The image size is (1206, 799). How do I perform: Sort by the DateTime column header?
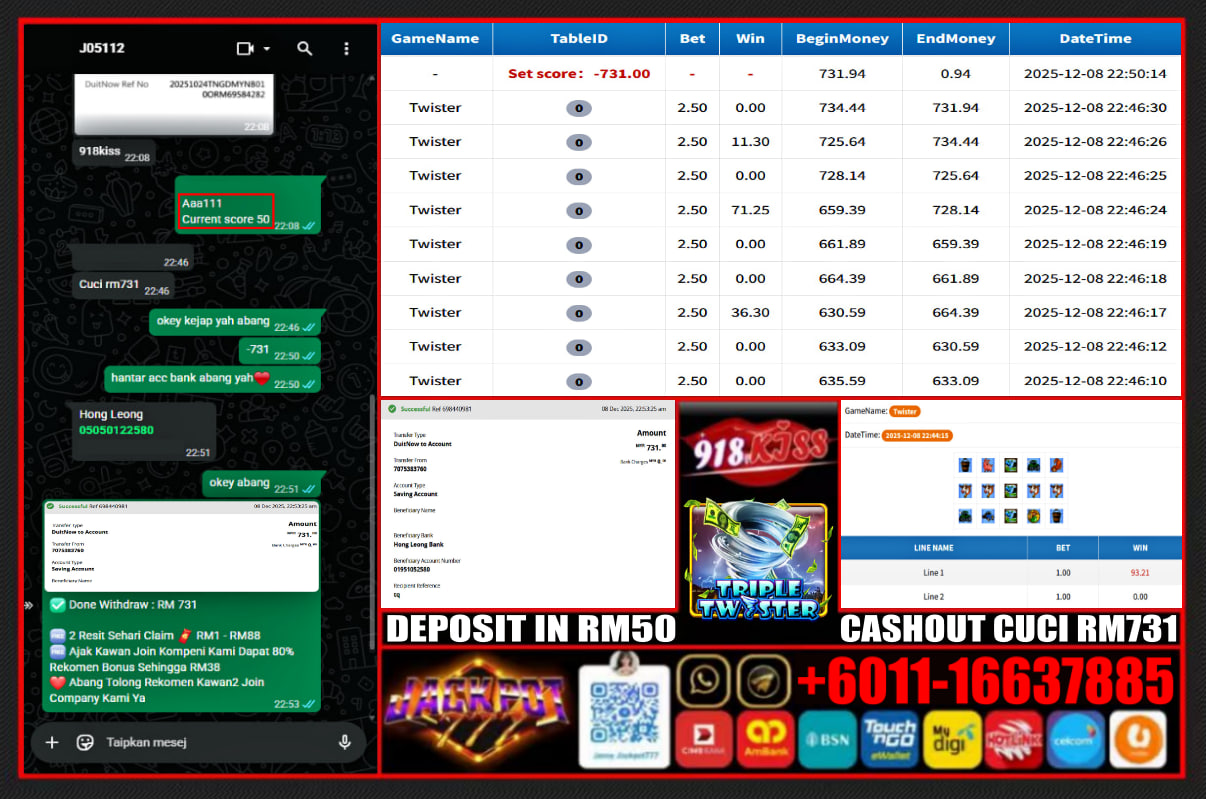[1095, 39]
